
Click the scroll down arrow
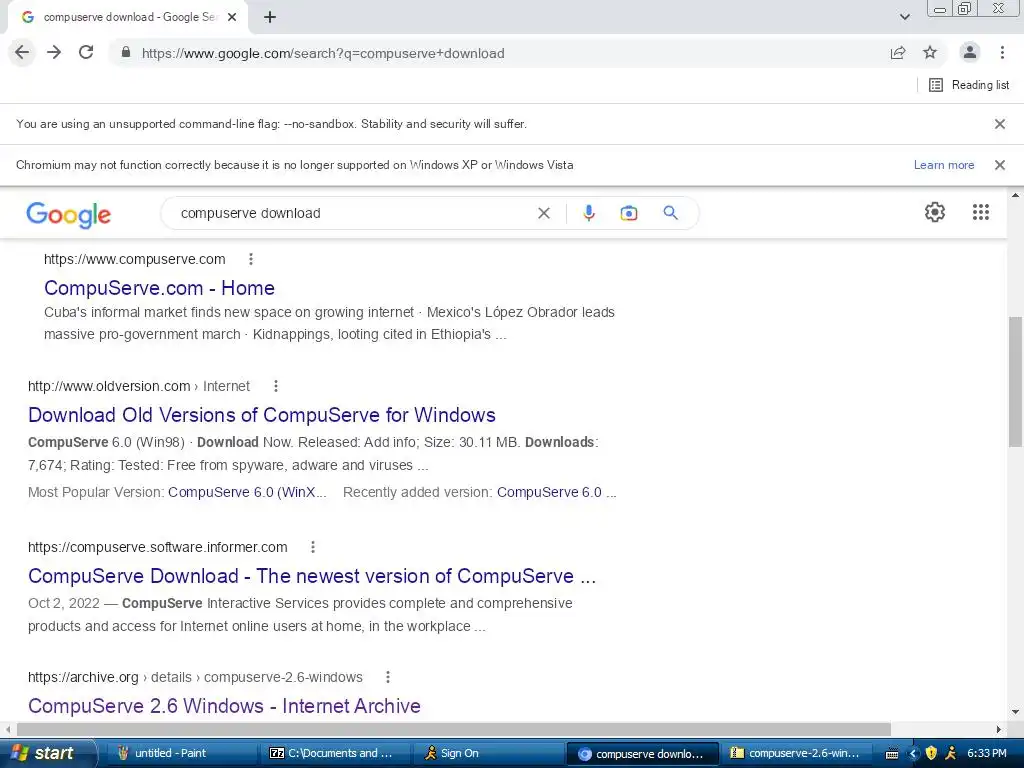point(1016,712)
